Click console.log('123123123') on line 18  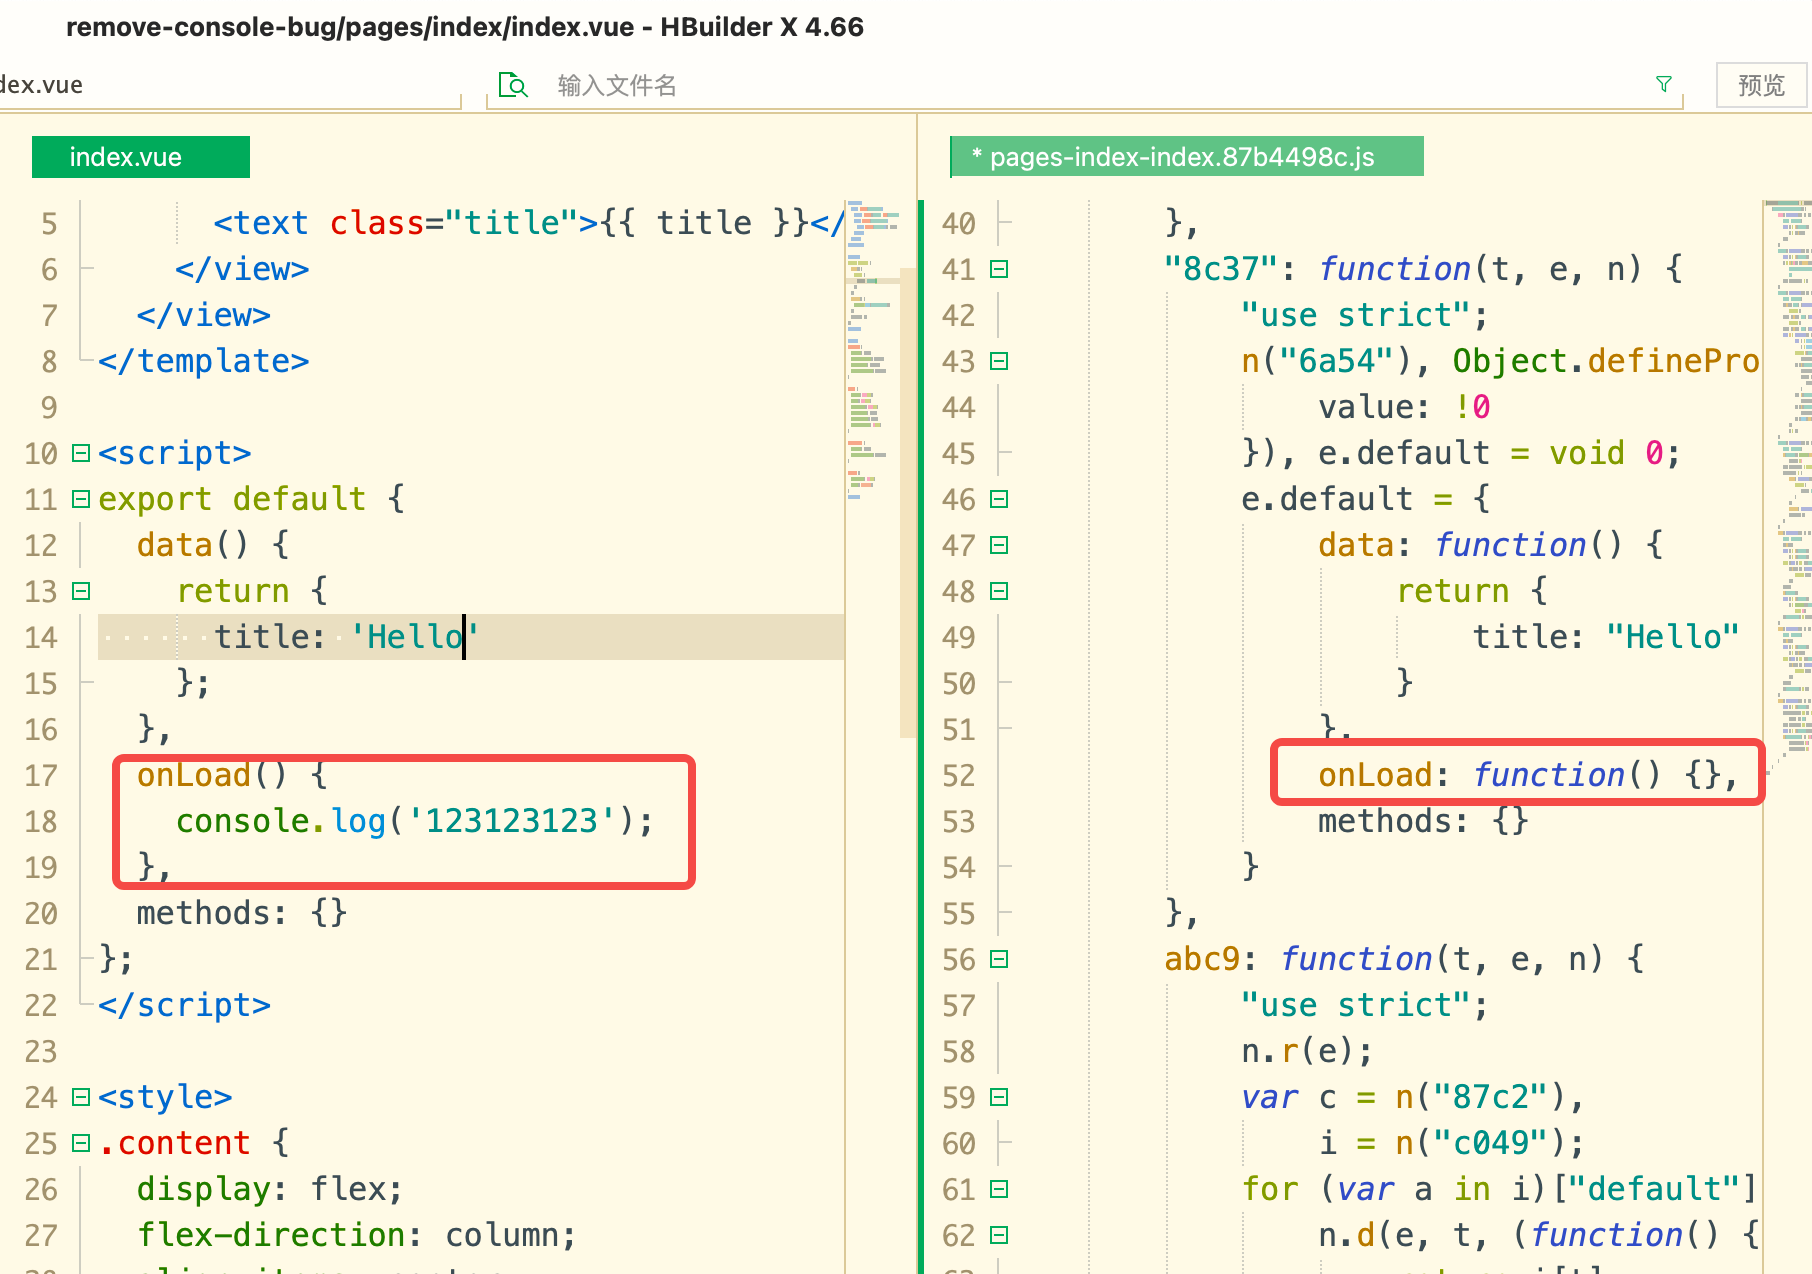(x=414, y=821)
